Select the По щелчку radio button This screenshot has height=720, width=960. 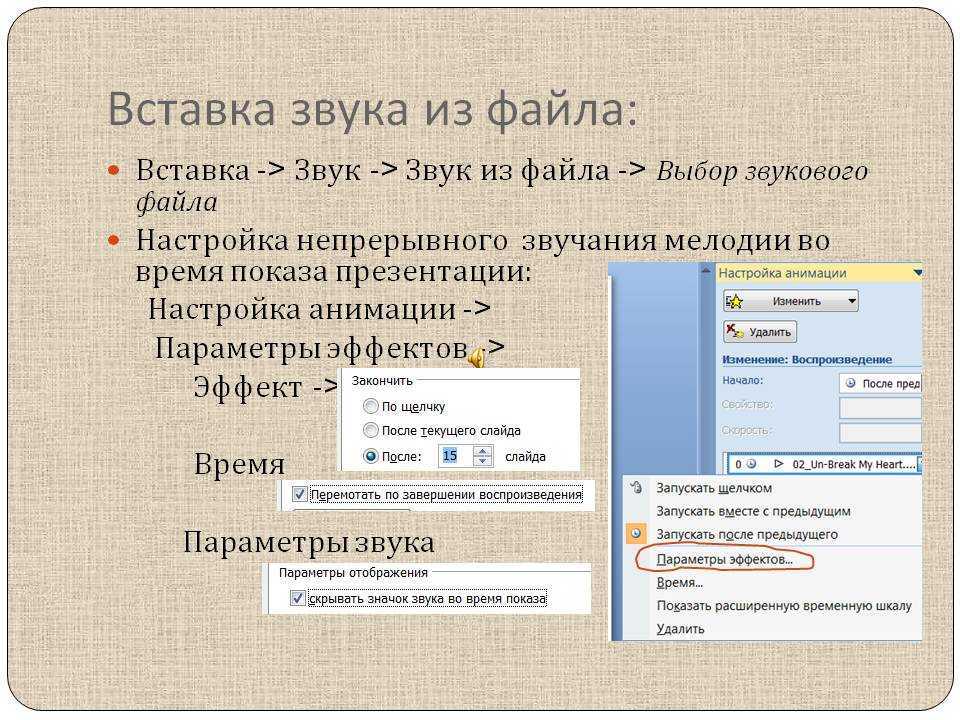coord(370,406)
